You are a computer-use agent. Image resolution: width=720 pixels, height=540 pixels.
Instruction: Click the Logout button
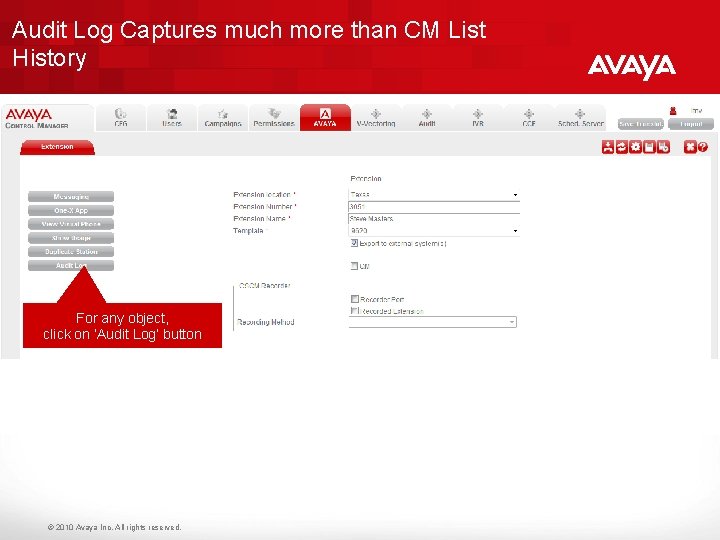click(691, 124)
